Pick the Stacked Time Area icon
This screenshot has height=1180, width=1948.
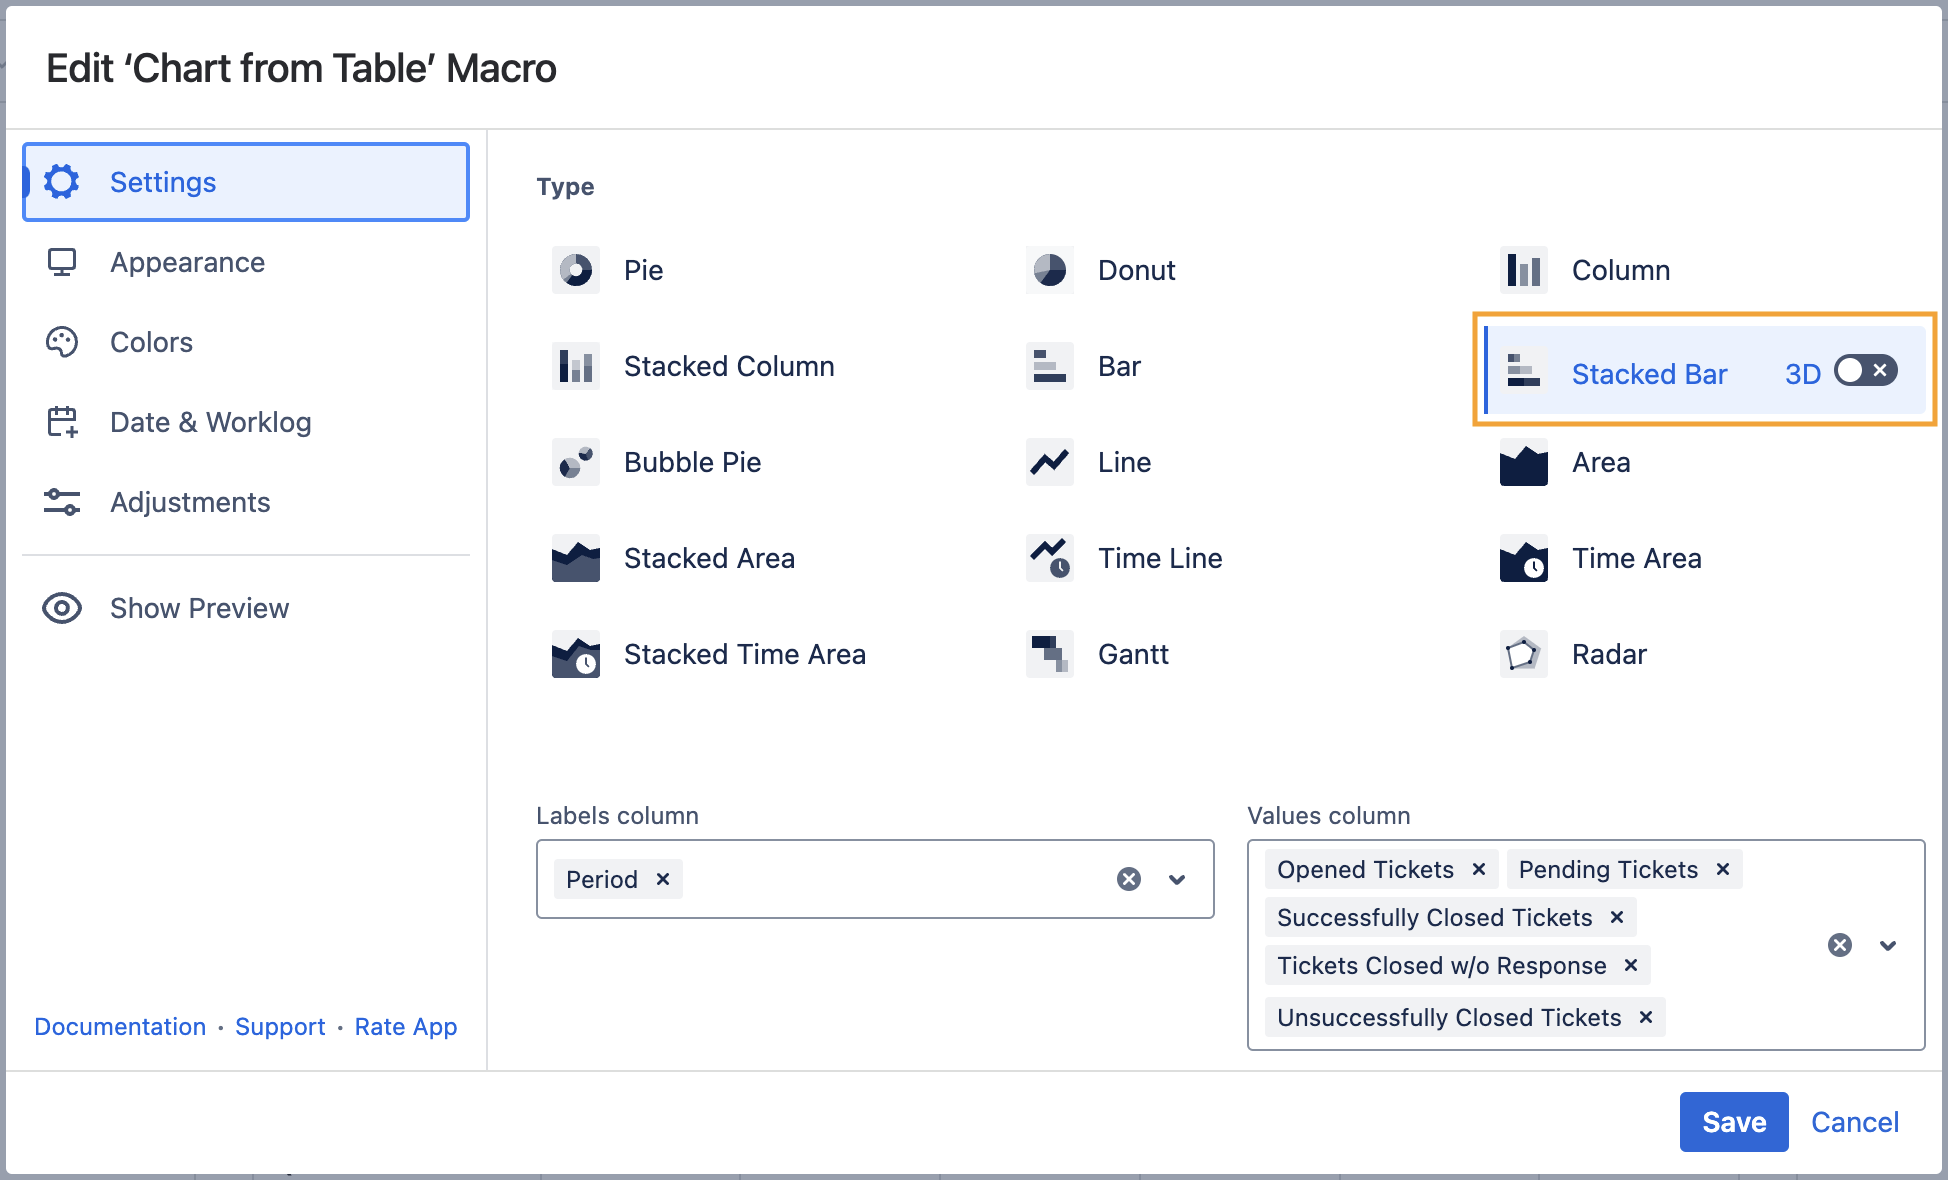click(576, 654)
